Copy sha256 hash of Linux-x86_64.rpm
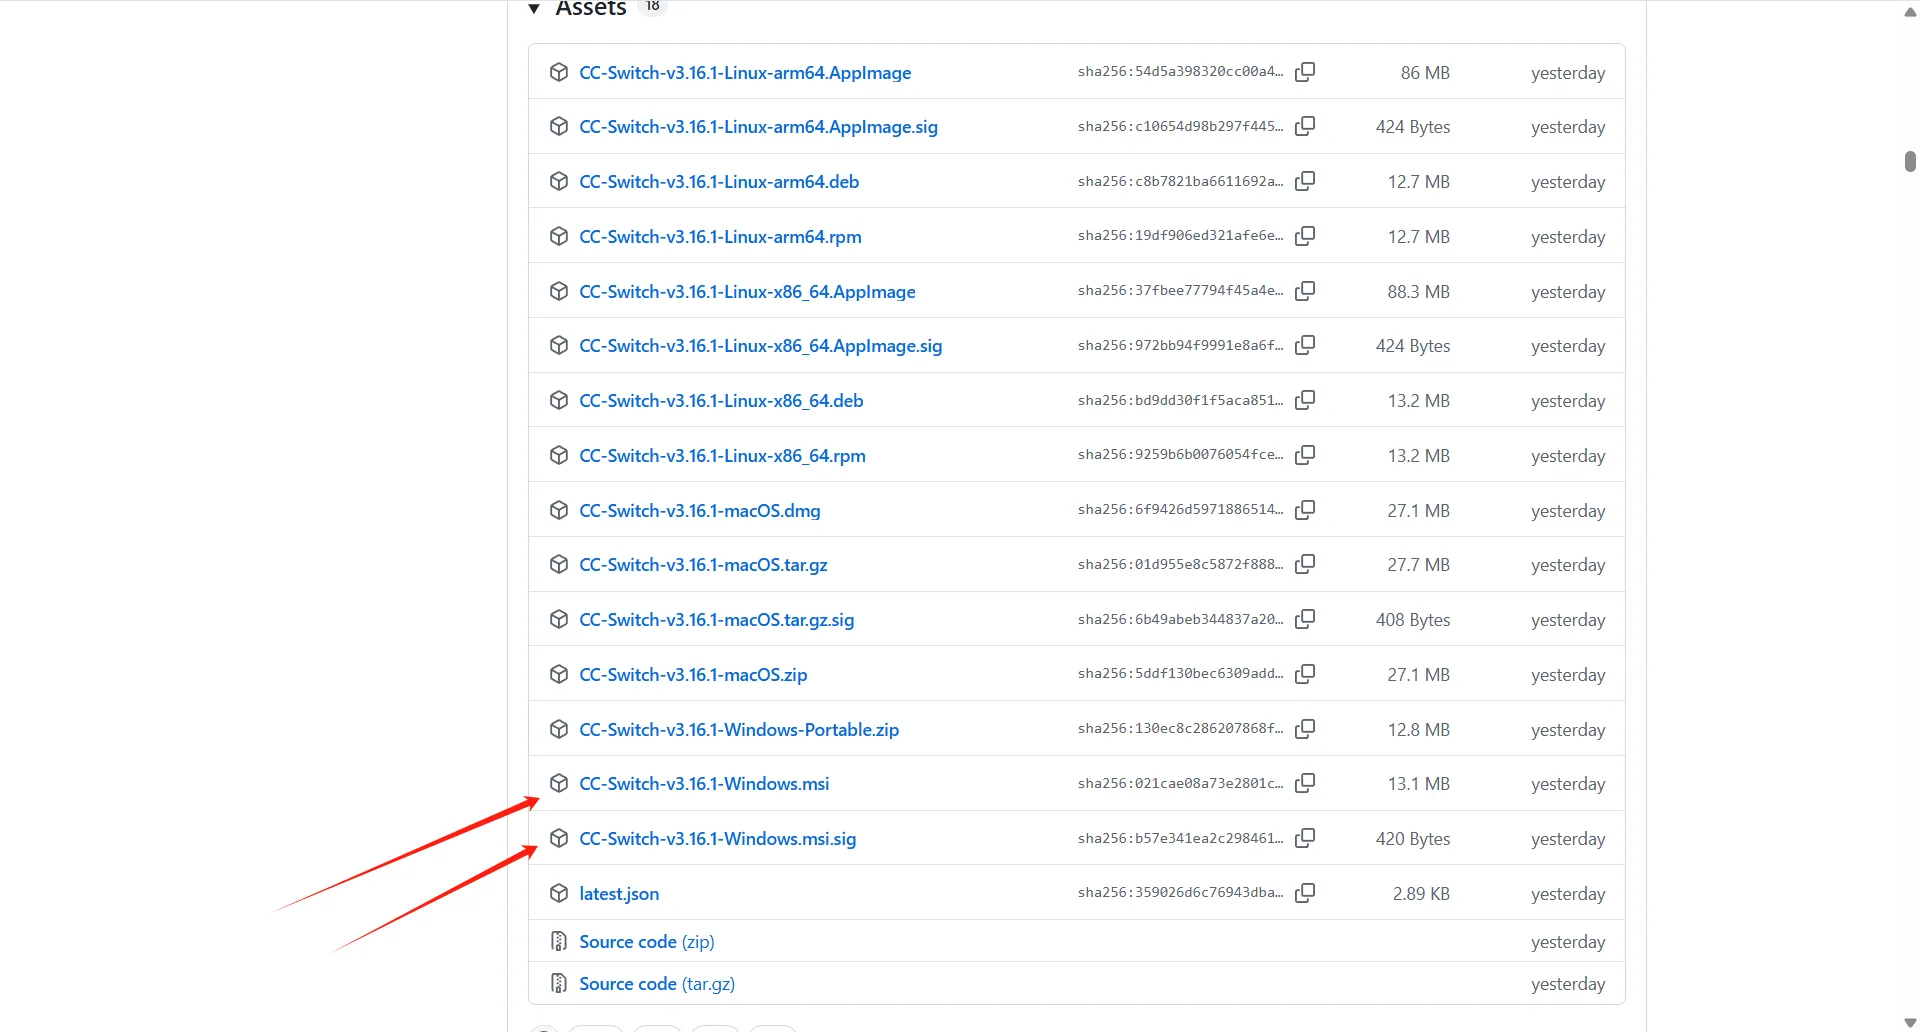The image size is (1920, 1032). pyautogui.click(x=1305, y=455)
